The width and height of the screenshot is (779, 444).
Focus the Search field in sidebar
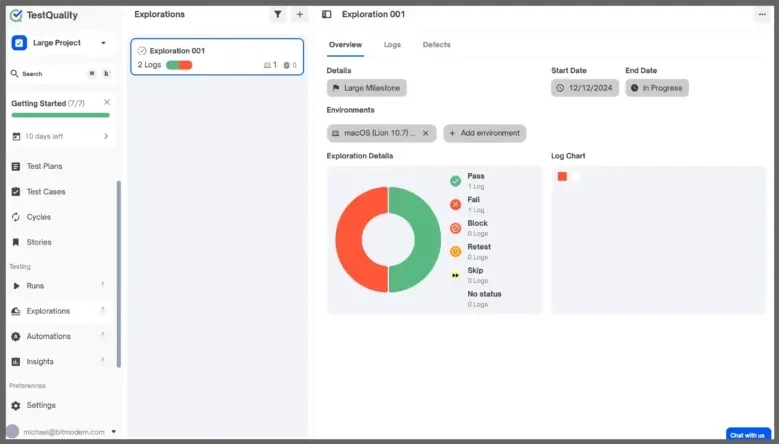click(60, 74)
